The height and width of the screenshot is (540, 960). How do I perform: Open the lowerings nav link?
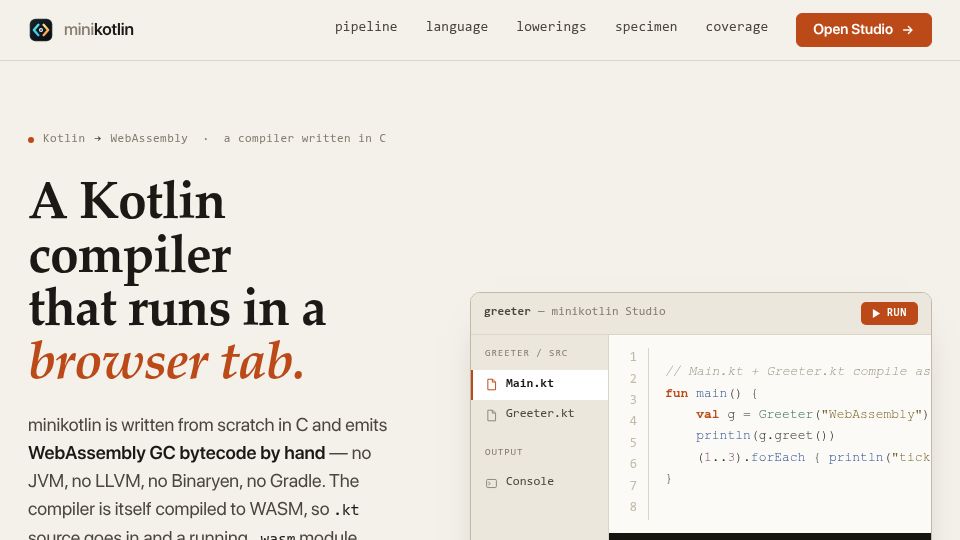551,27
